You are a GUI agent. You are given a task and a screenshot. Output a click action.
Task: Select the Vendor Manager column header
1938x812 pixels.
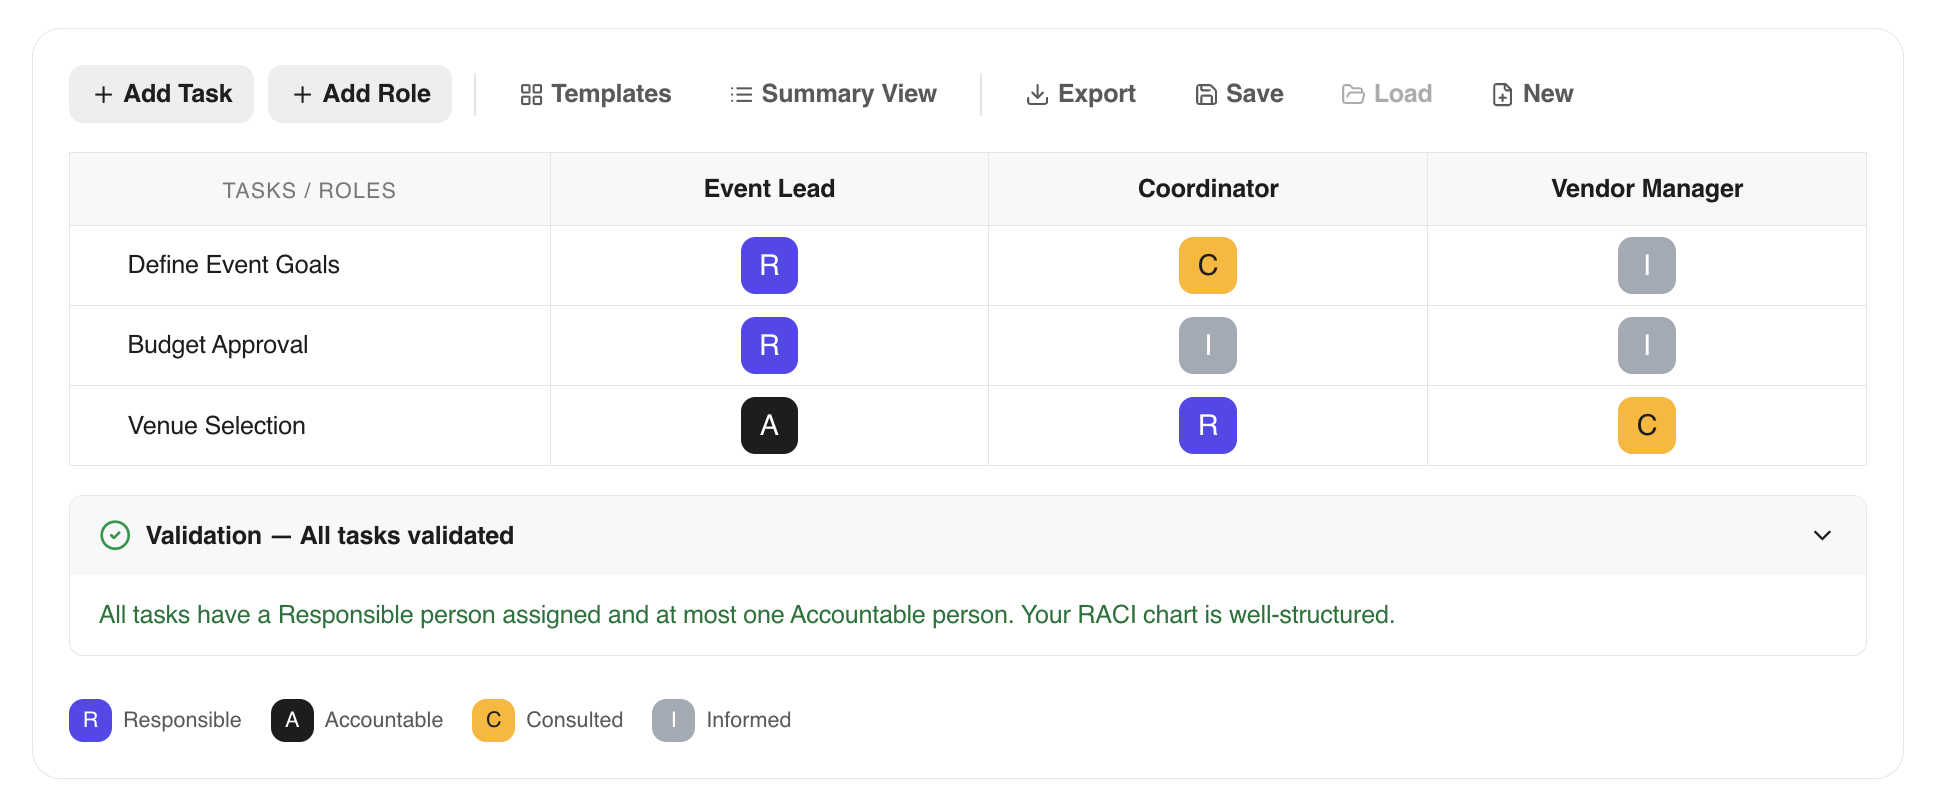1646,189
